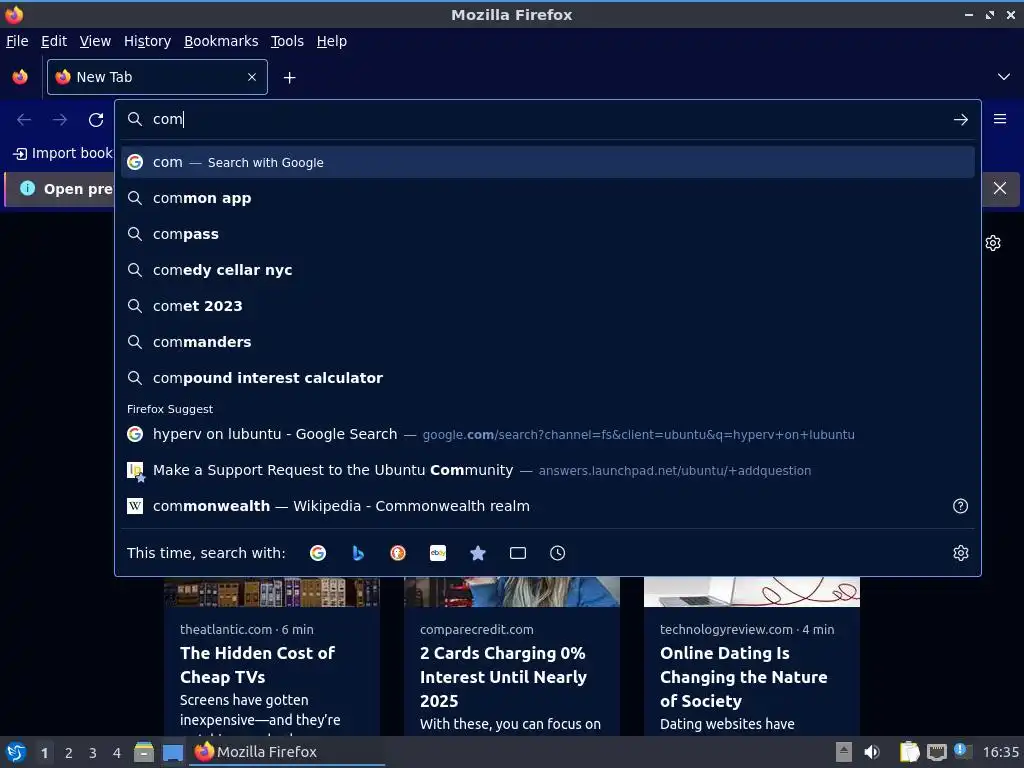The width and height of the screenshot is (1024, 768).
Task: Click the help icon on commonwealth suggestion
Action: [x=961, y=506]
